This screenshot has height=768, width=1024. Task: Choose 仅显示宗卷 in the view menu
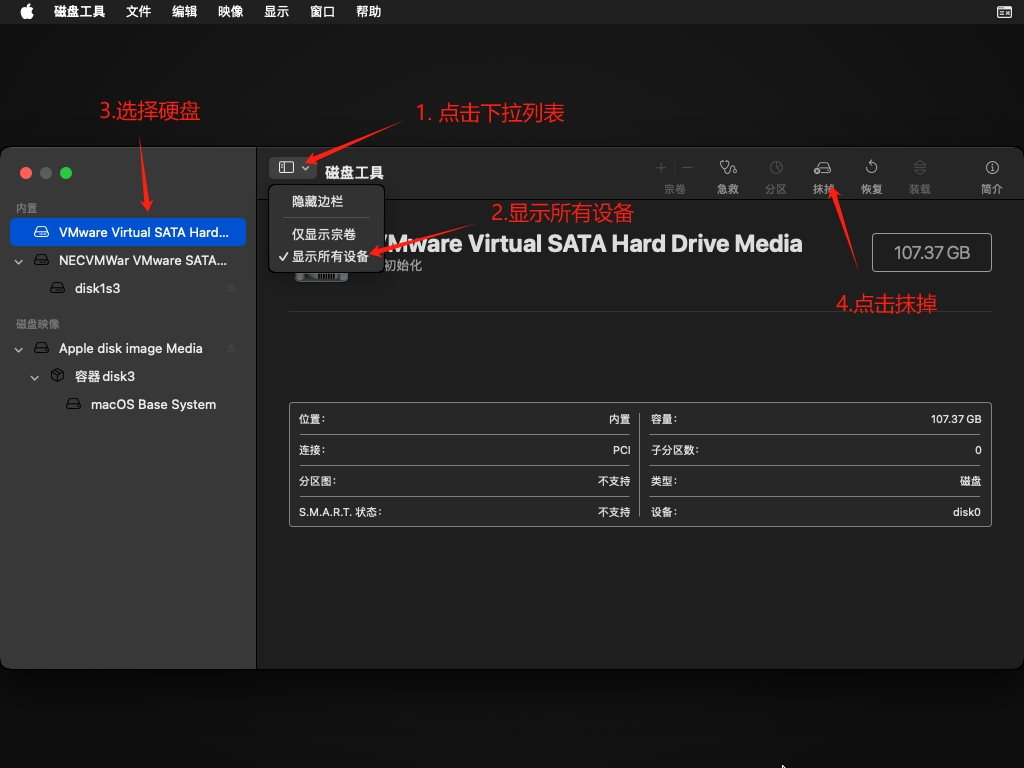click(323, 234)
